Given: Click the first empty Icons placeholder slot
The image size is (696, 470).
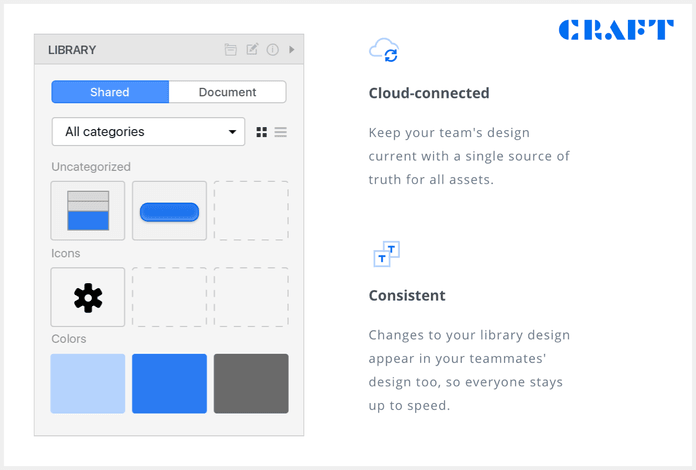Looking at the screenshot, I should pos(169,297).
